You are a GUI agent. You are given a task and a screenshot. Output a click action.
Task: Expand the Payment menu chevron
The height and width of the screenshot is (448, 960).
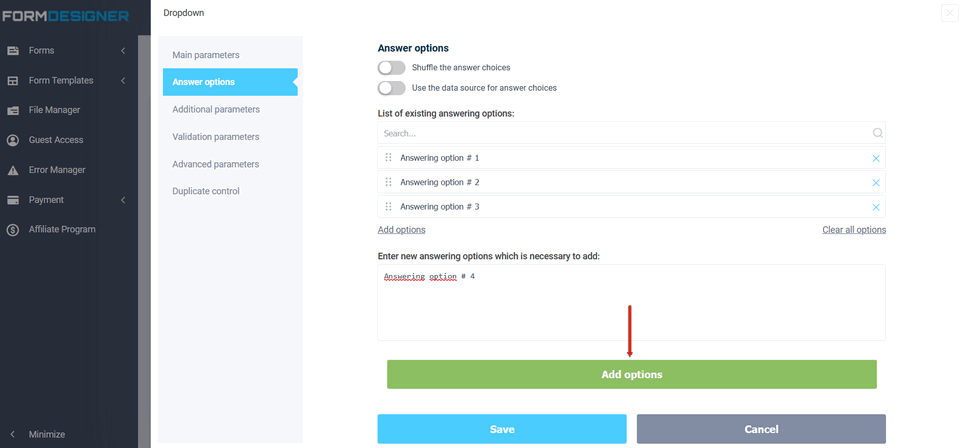point(123,200)
